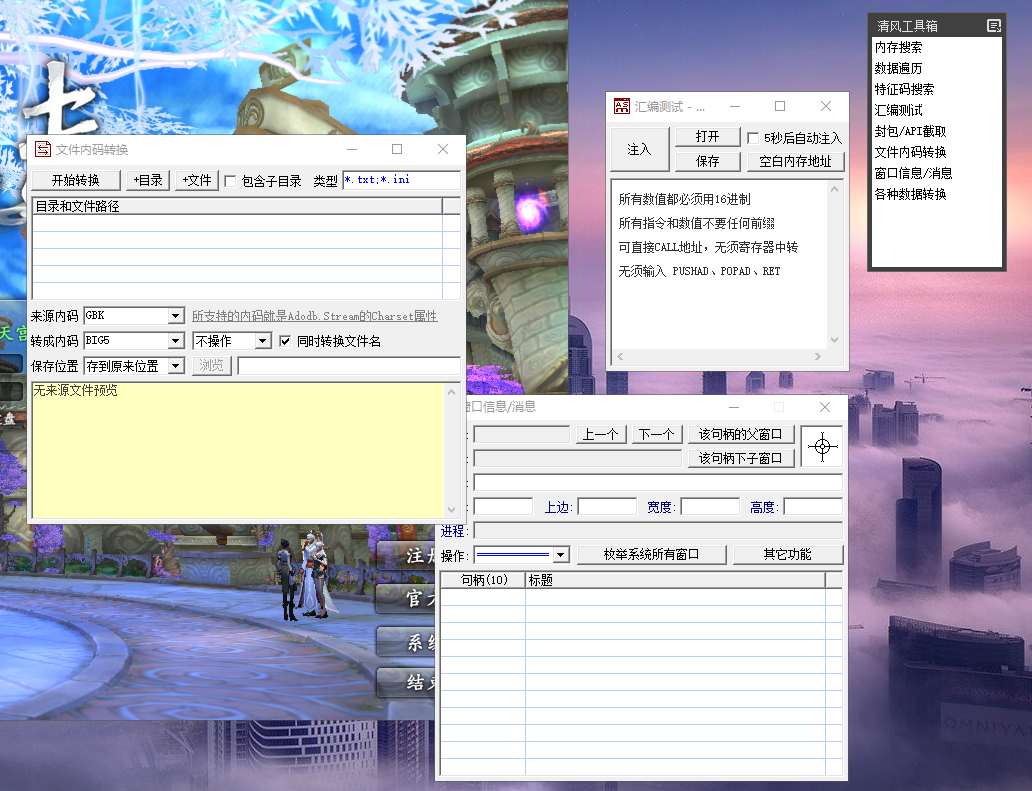
Task: Click the 高度 input field
Action: 813,507
